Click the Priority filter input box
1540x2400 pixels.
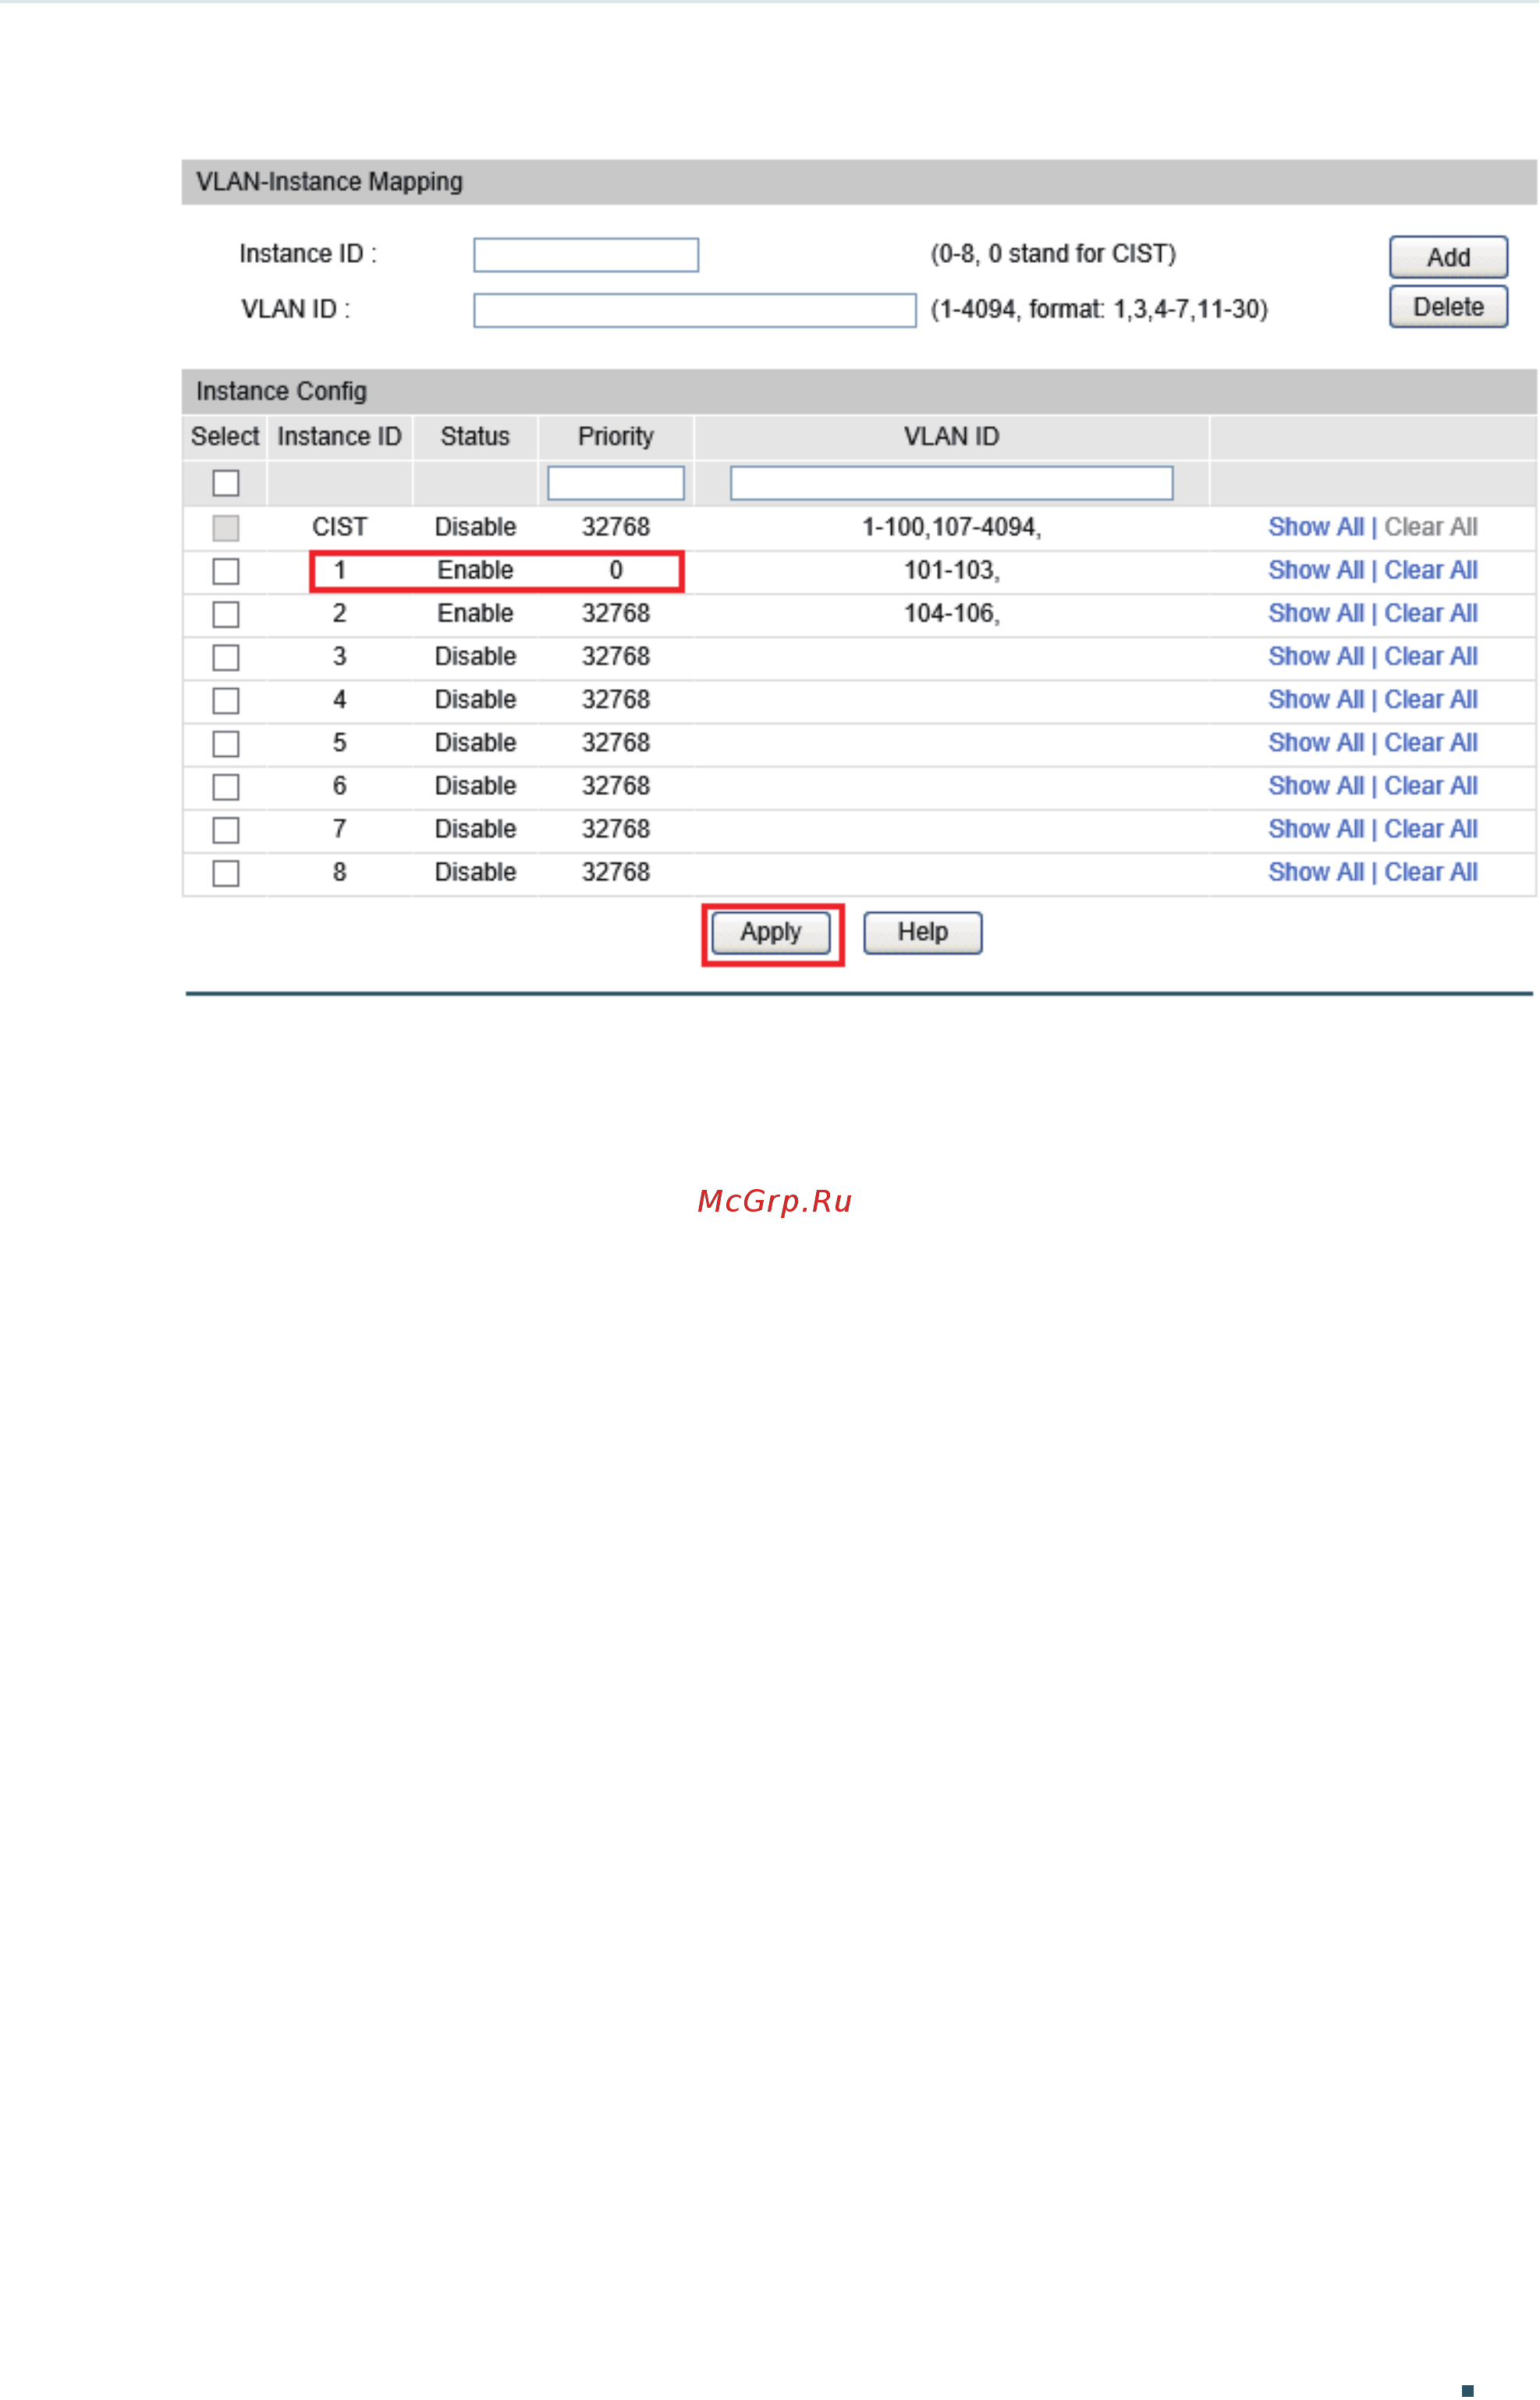[x=616, y=483]
